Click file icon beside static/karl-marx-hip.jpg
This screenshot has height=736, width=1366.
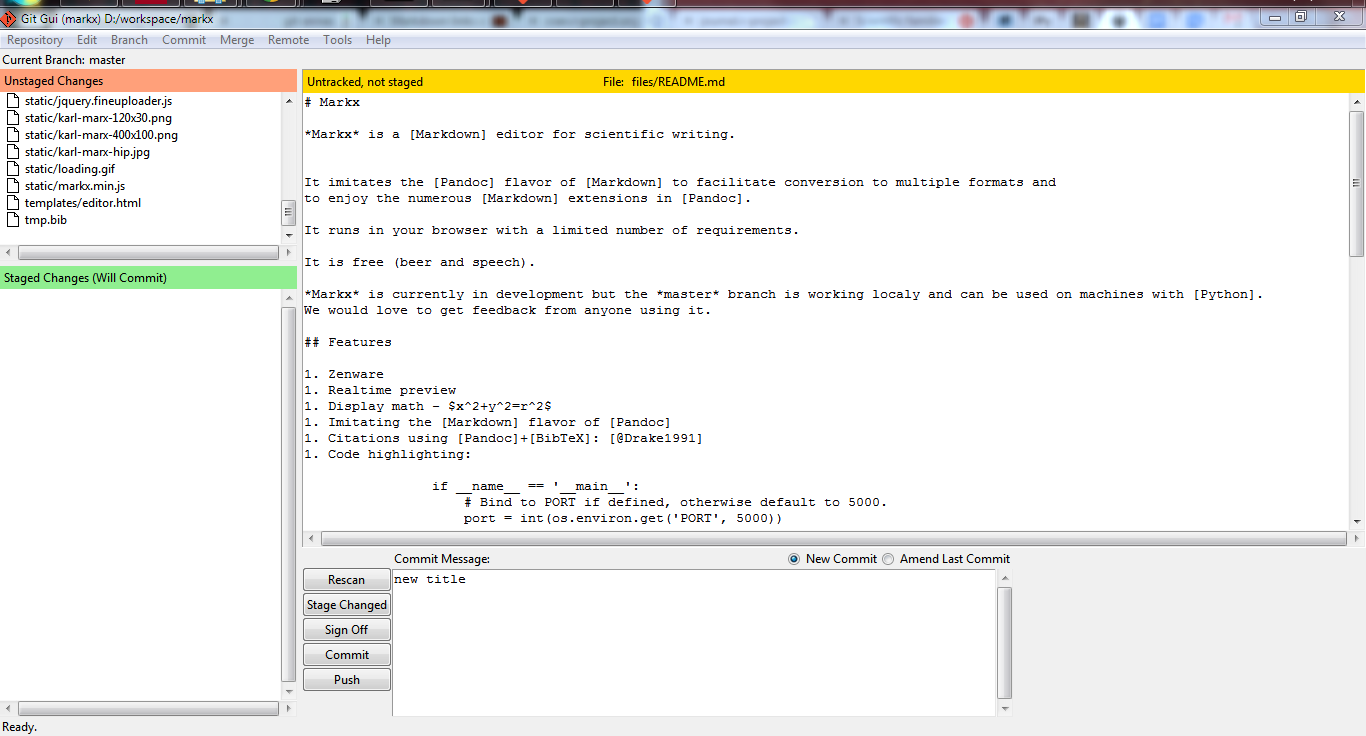coord(13,152)
